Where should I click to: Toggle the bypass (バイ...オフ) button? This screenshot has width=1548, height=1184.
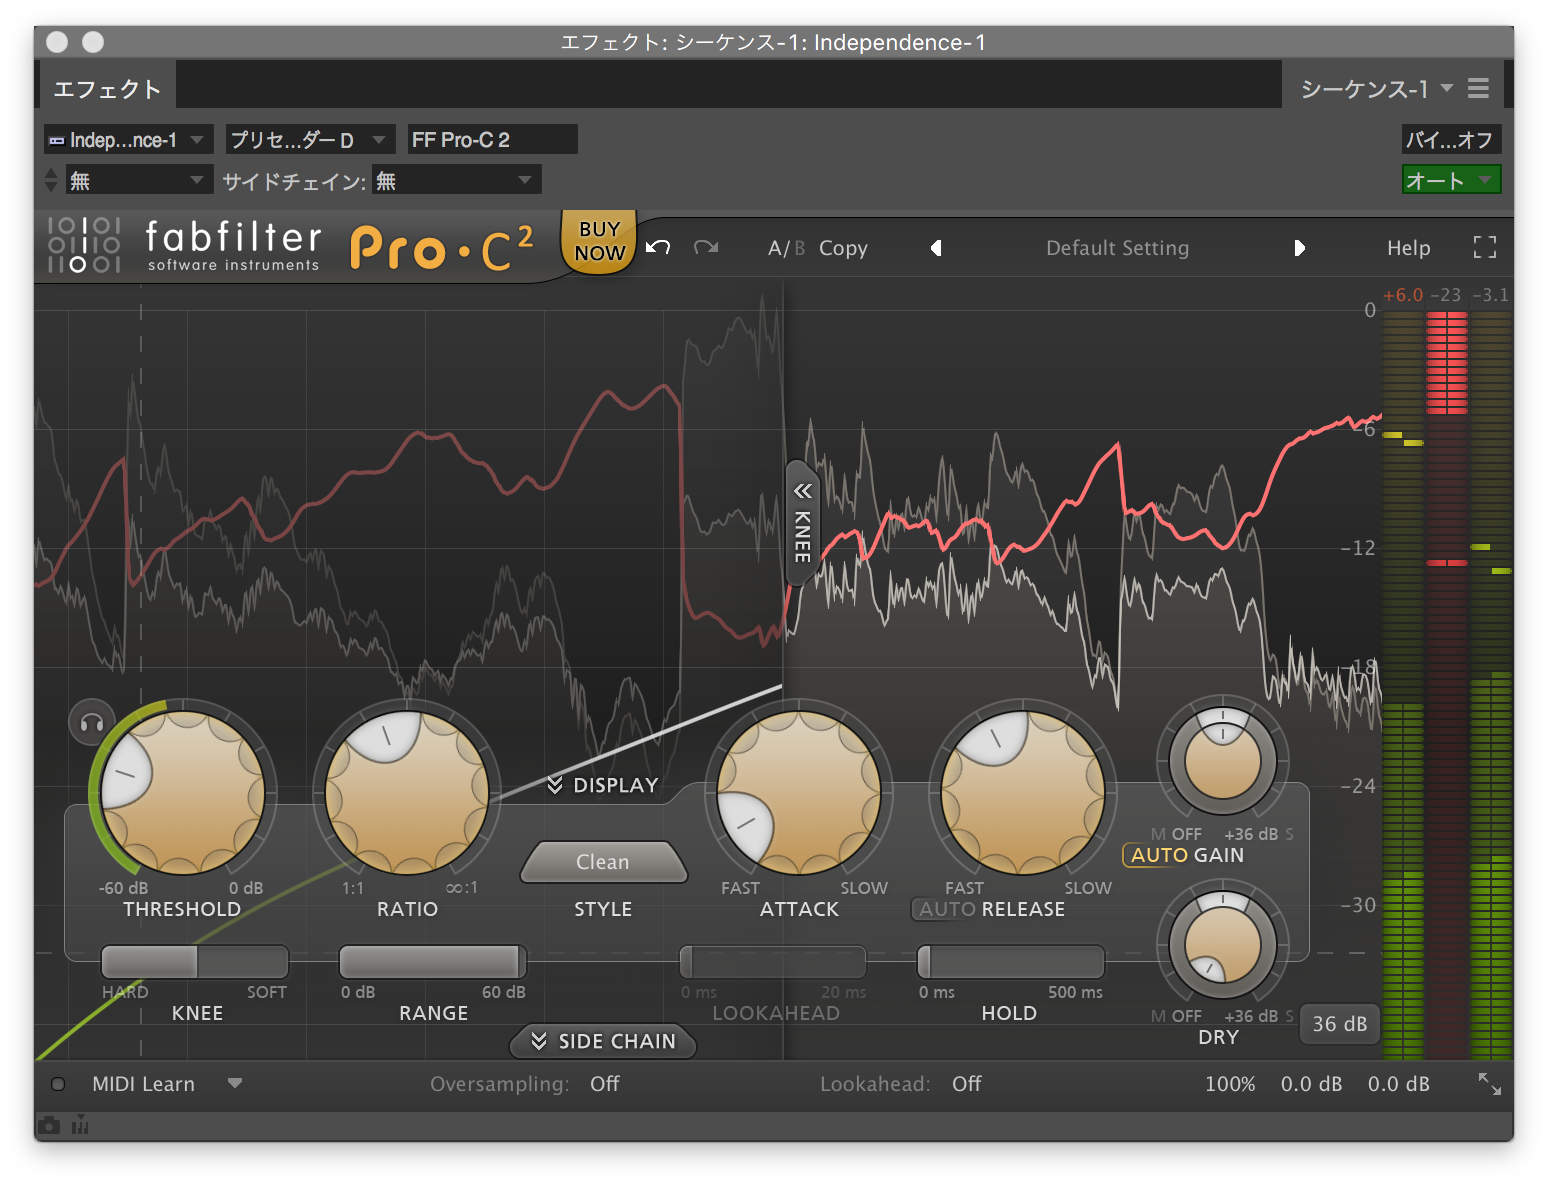click(x=1450, y=140)
